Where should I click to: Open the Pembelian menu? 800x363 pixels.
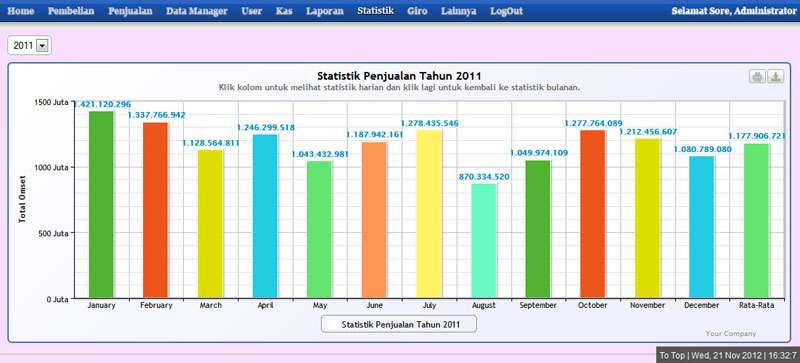coord(71,11)
